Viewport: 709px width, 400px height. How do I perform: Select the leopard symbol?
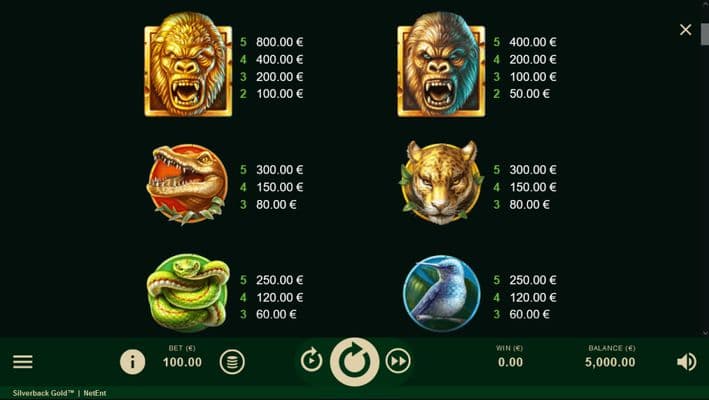coord(441,182)
